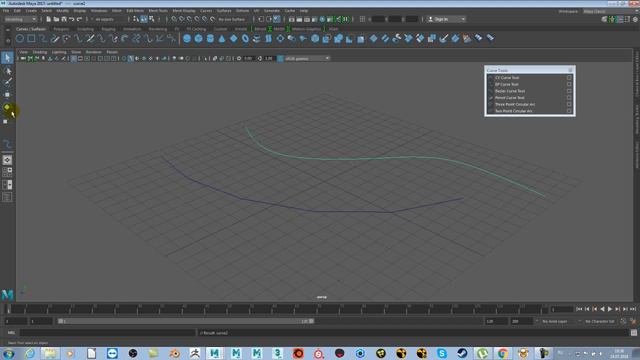This screenshot has width=640, height=360.
Task: Choose Bezier Curve Tool menu entry
Action: [510, 91]
